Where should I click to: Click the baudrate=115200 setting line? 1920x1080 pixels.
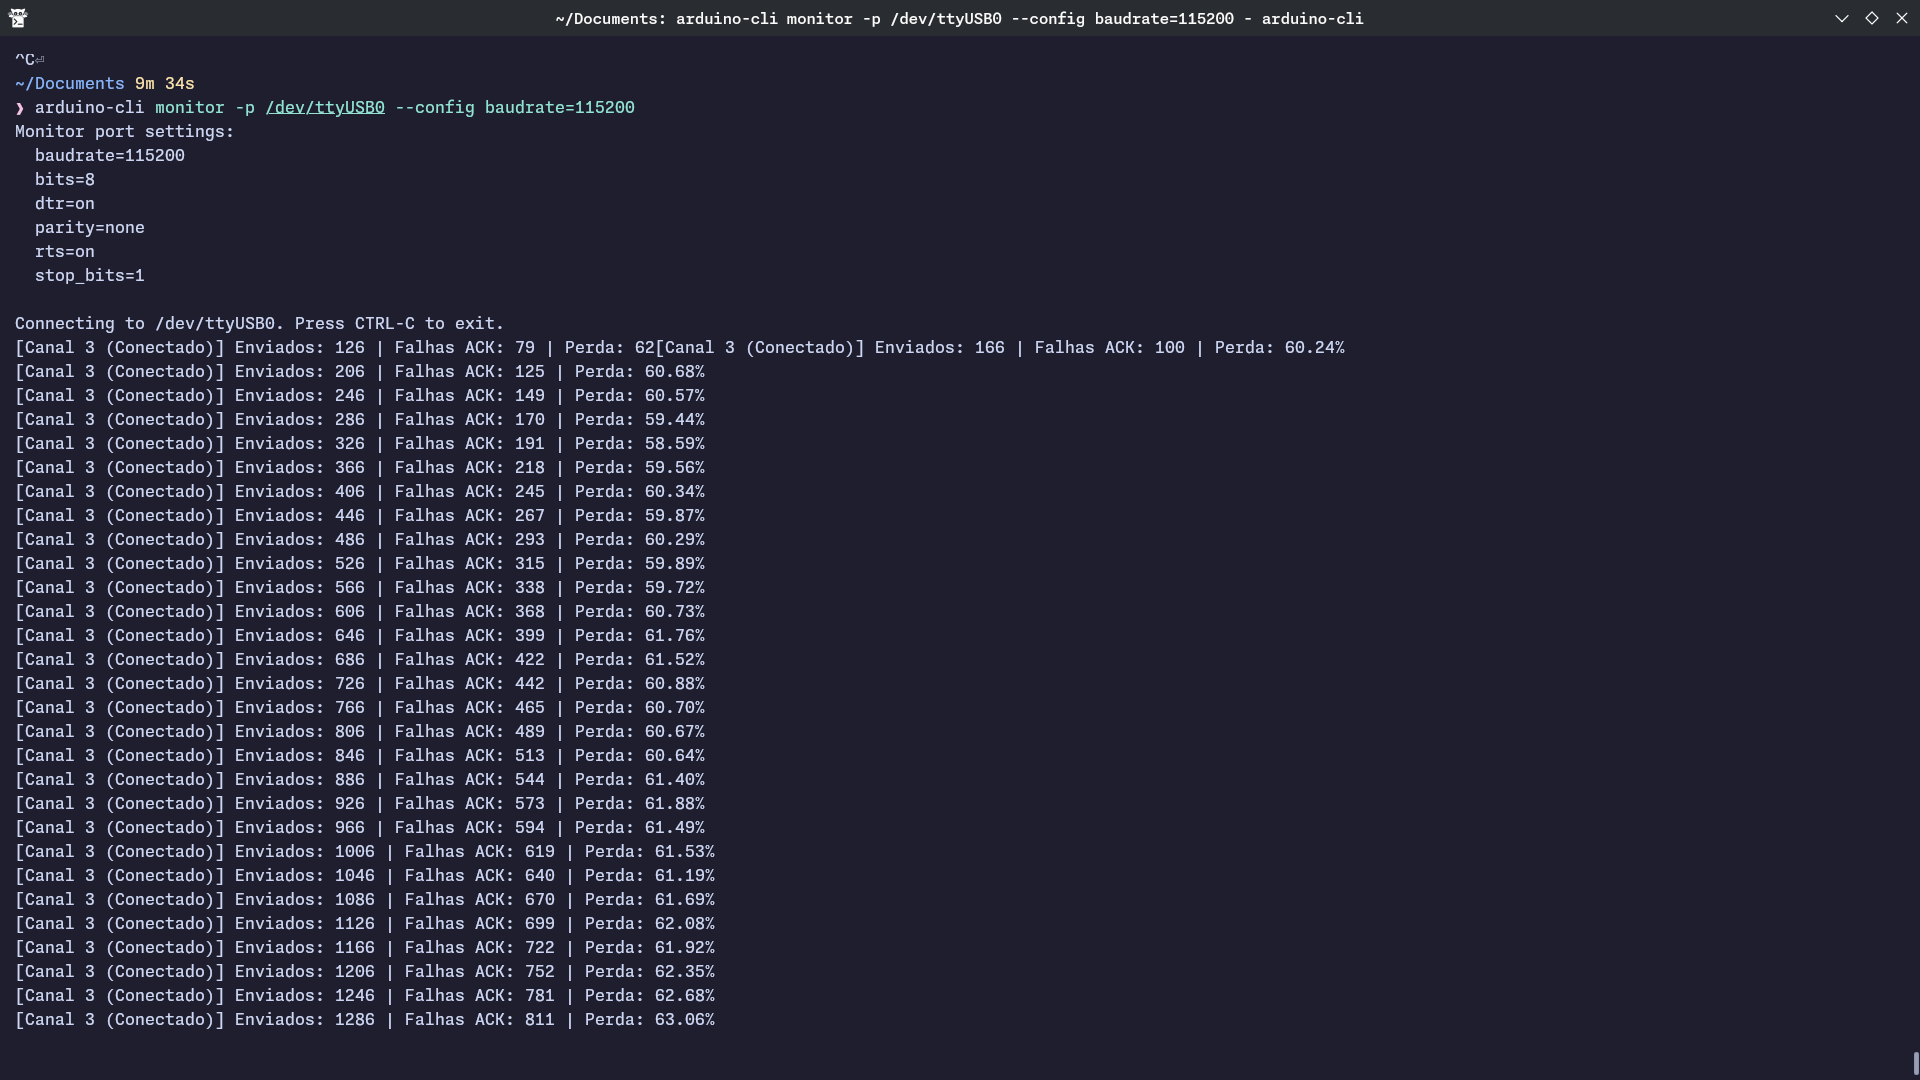click(x=110, y=155)
